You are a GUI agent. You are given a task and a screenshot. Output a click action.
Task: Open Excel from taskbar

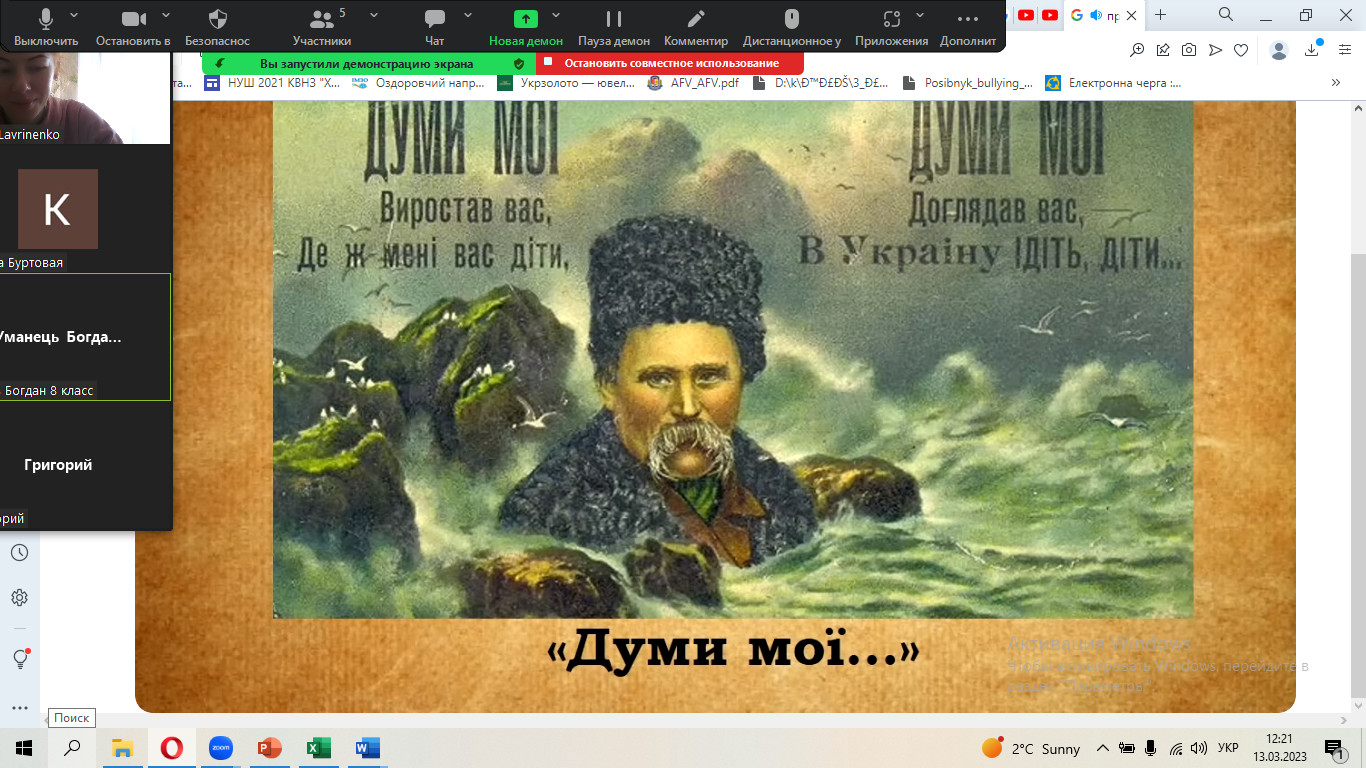(x=318, y=748)
